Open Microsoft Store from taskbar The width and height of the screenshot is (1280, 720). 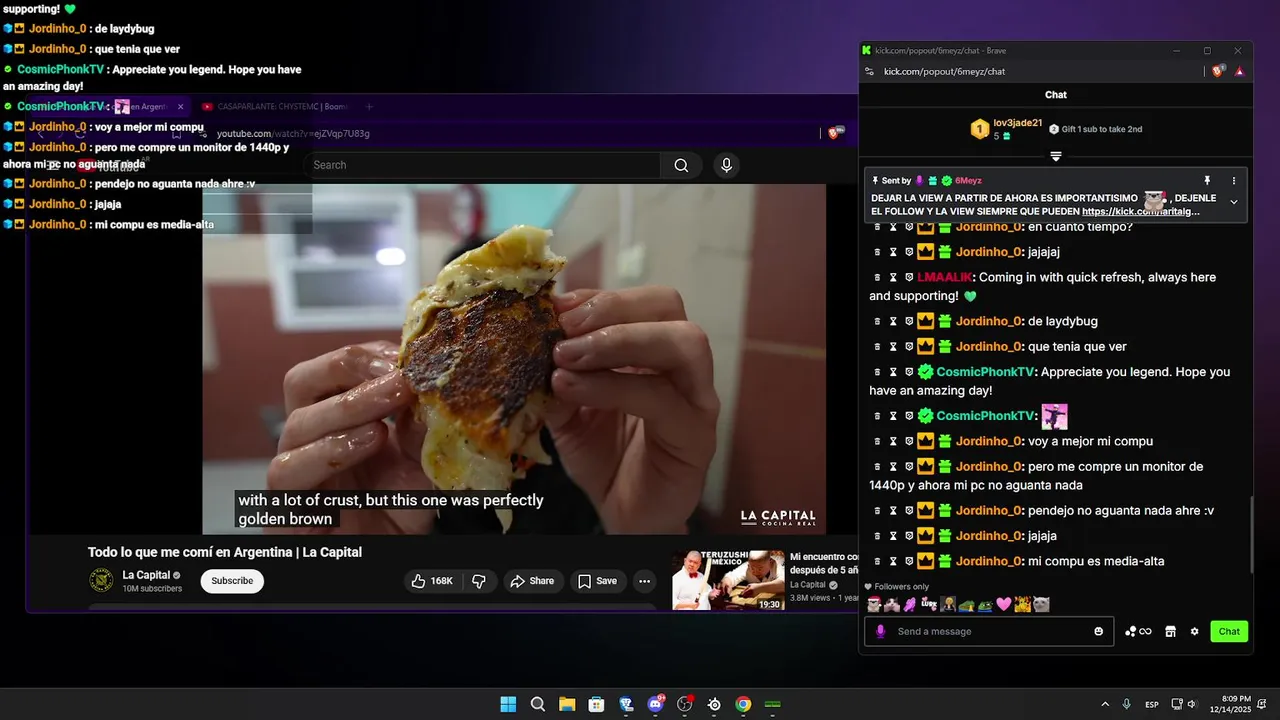click(597, 704)
